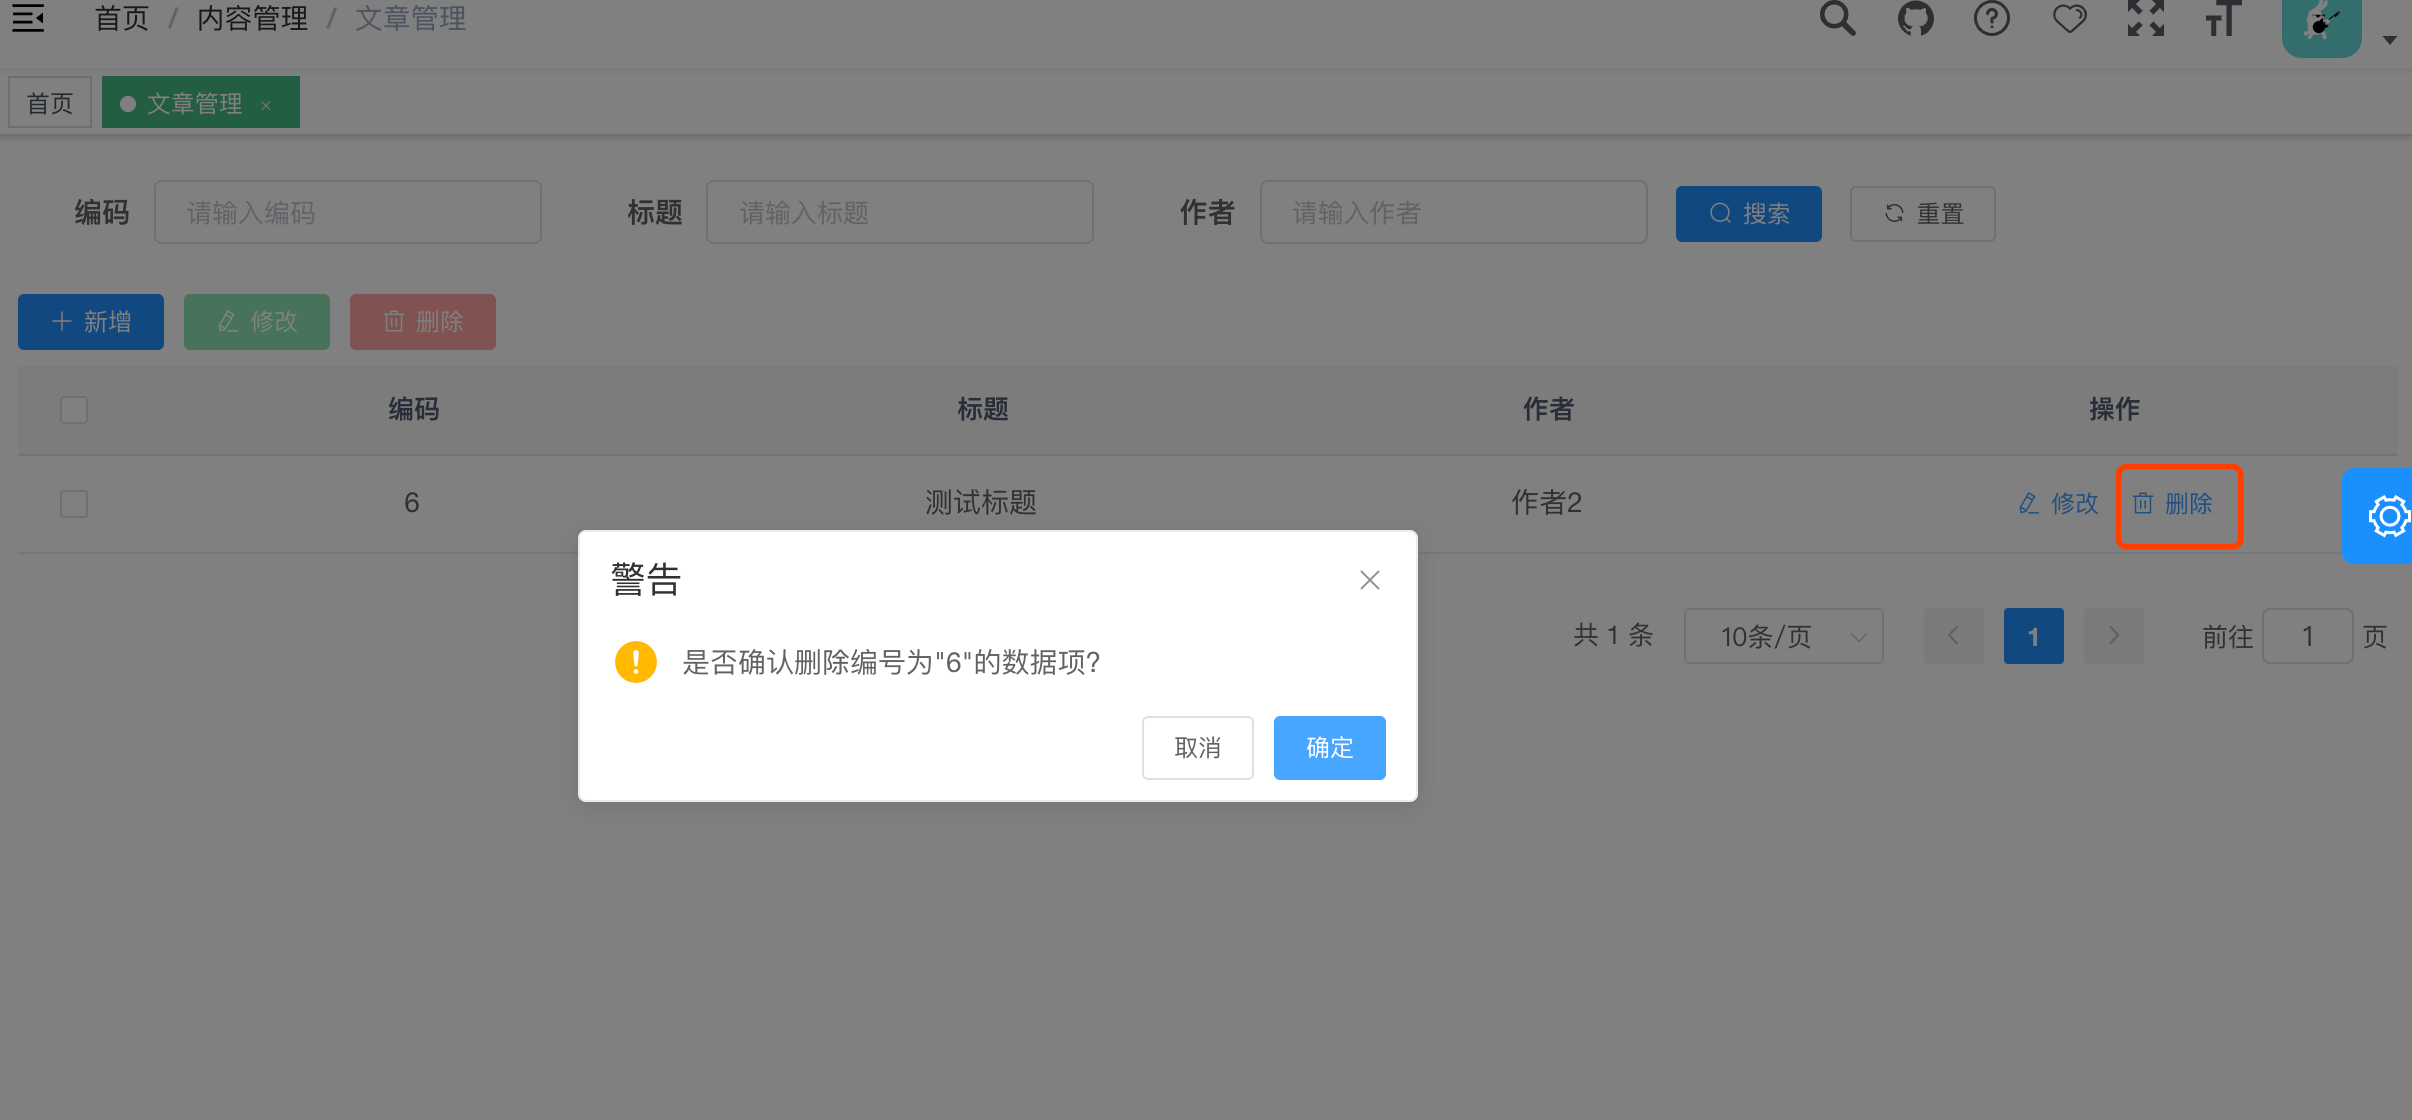The image size is (2412, 1120).
Task: Select page 1 in pagination
Action: (x=2033, y=636)
